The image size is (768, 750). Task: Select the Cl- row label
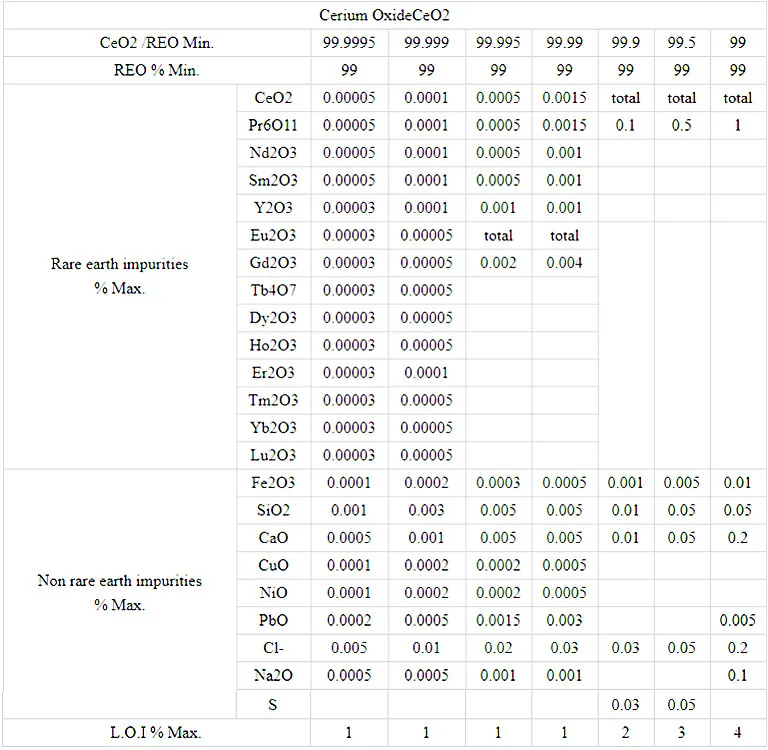(x=273, y=648)
